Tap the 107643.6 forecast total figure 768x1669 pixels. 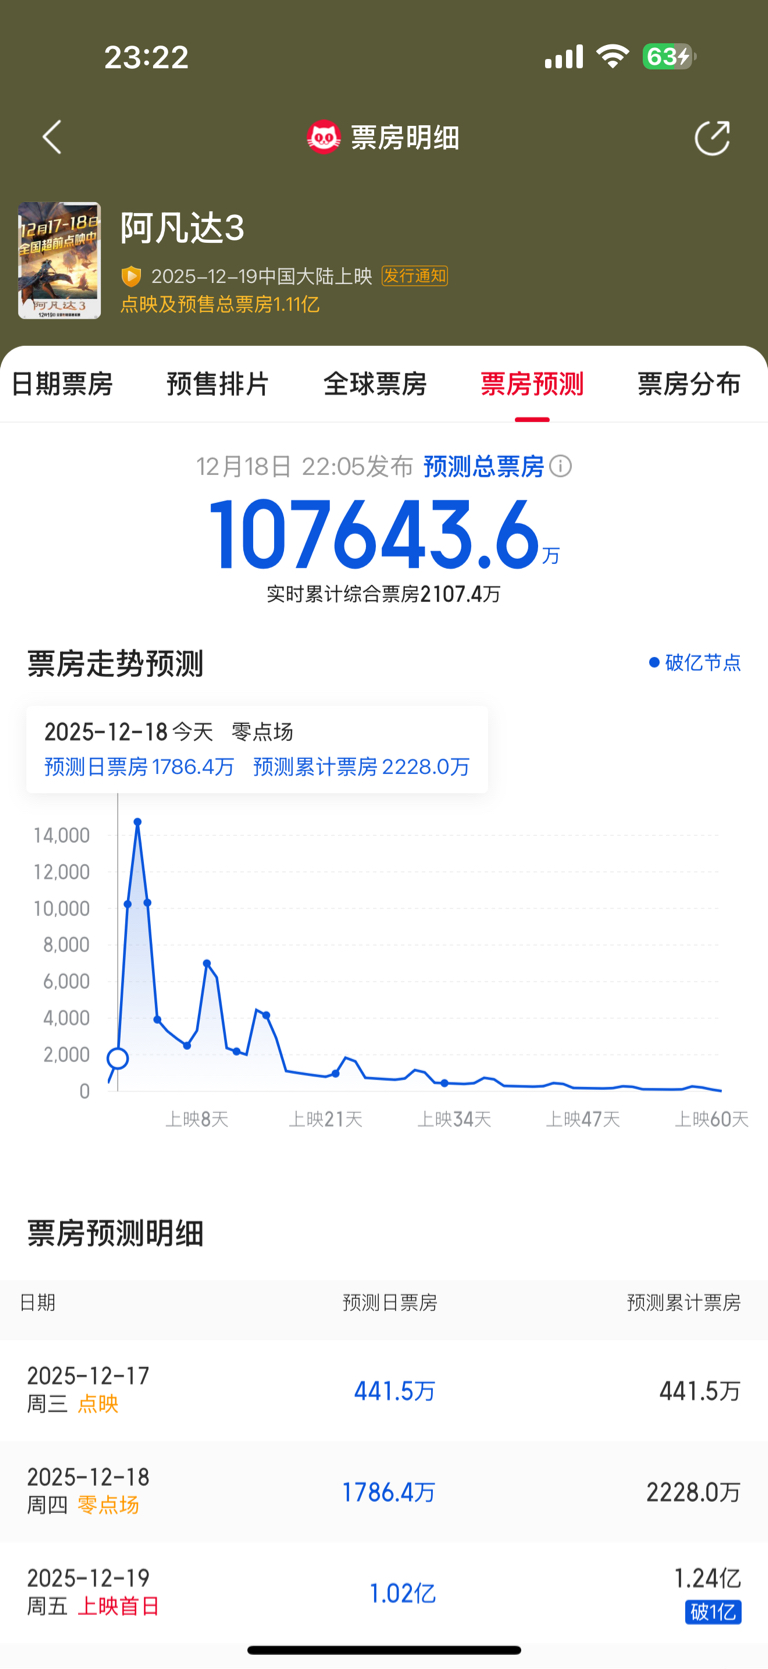(x=376, y=535)
